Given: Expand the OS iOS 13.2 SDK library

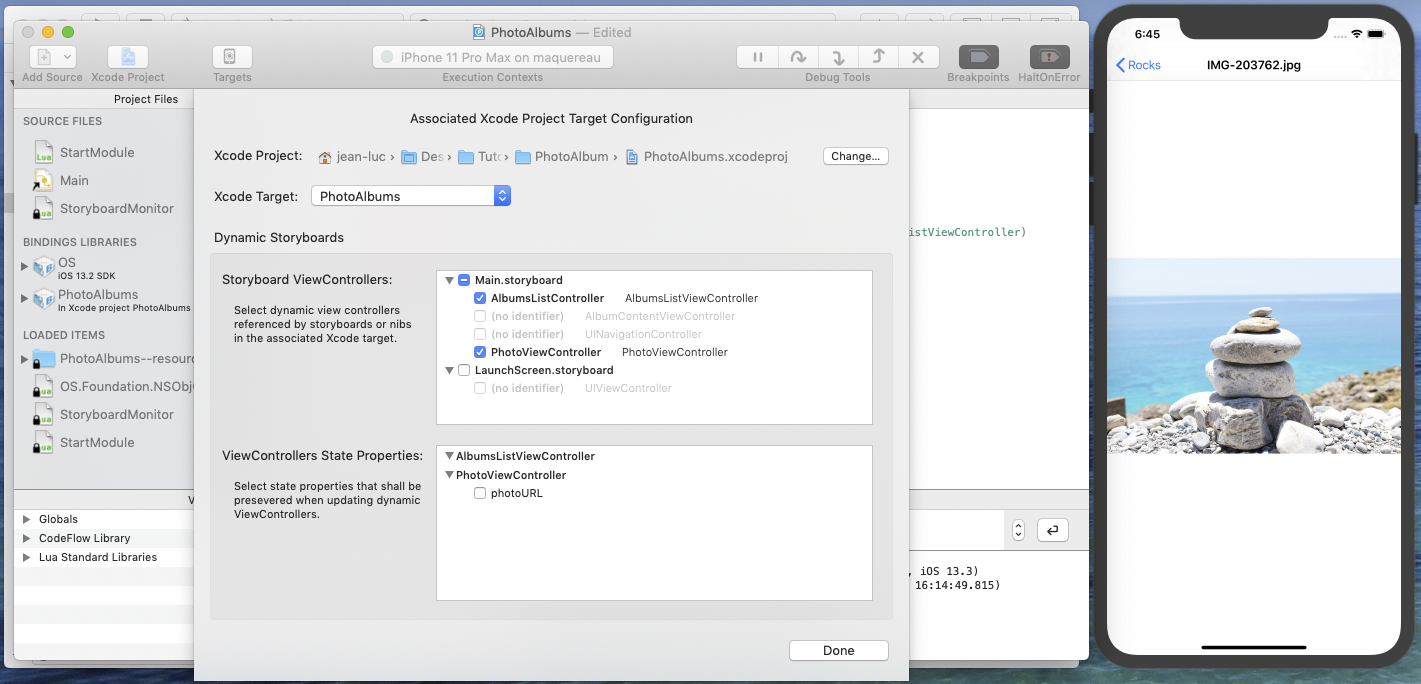Looking at the screenshot, I should 25,266.
